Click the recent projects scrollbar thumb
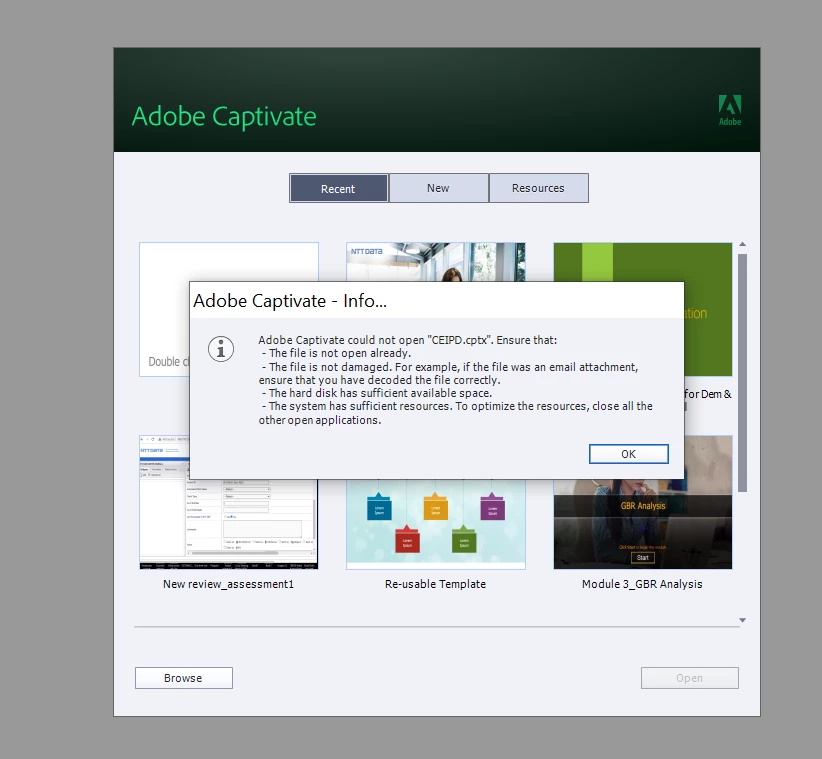The image size is (822, 759). tap(742, 373)
